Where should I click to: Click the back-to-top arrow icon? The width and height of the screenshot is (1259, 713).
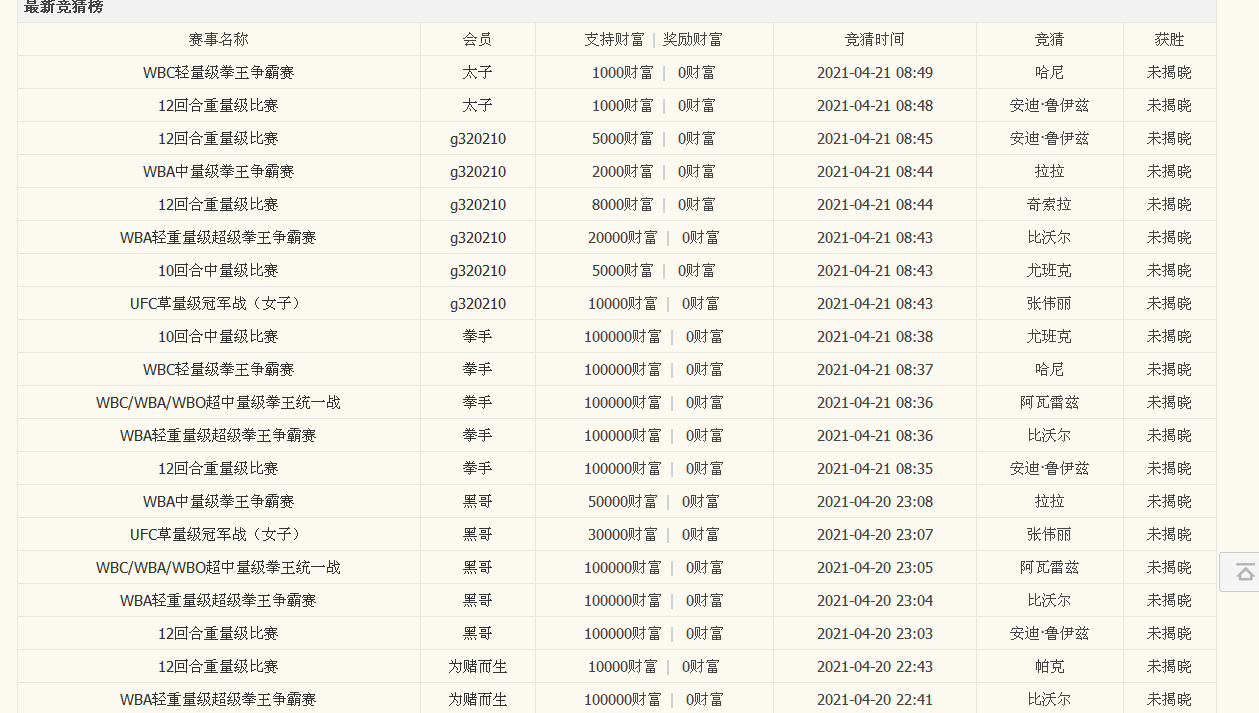pos(1245,572)
